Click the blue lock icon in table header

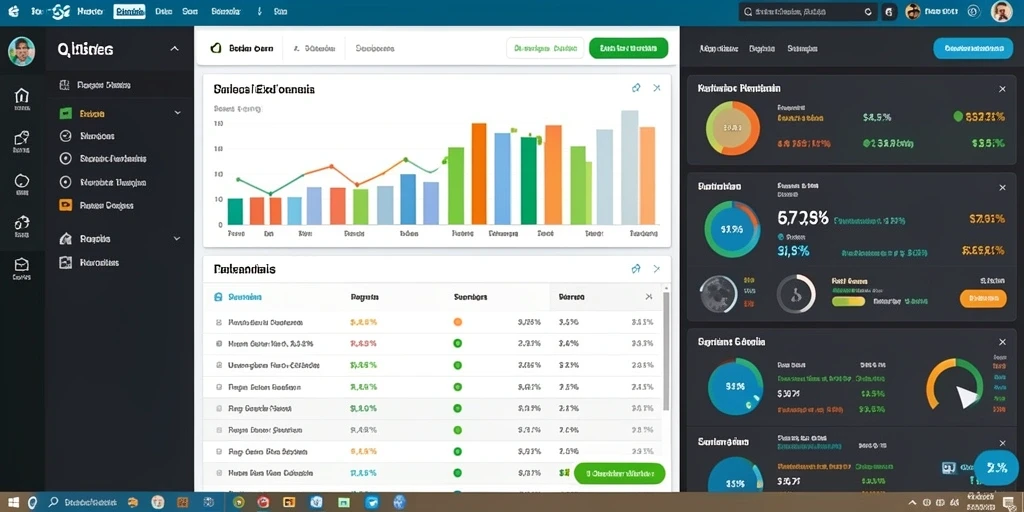218,296
